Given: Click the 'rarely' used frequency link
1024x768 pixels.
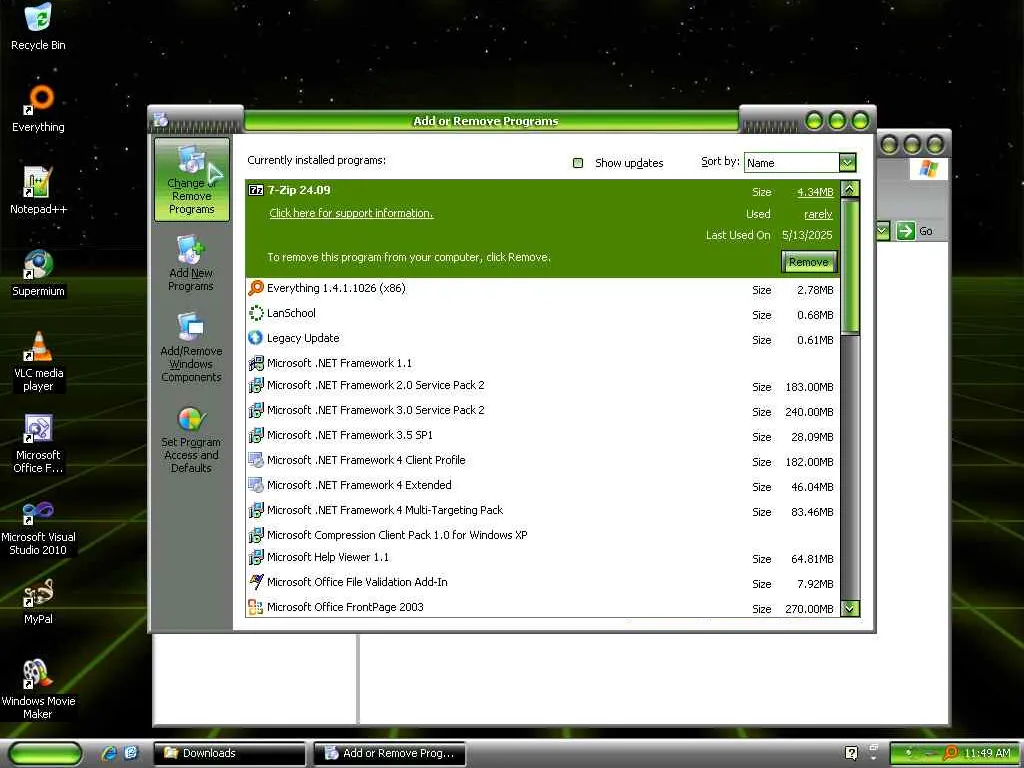Looking at the screenshot, I should (818, 214).
